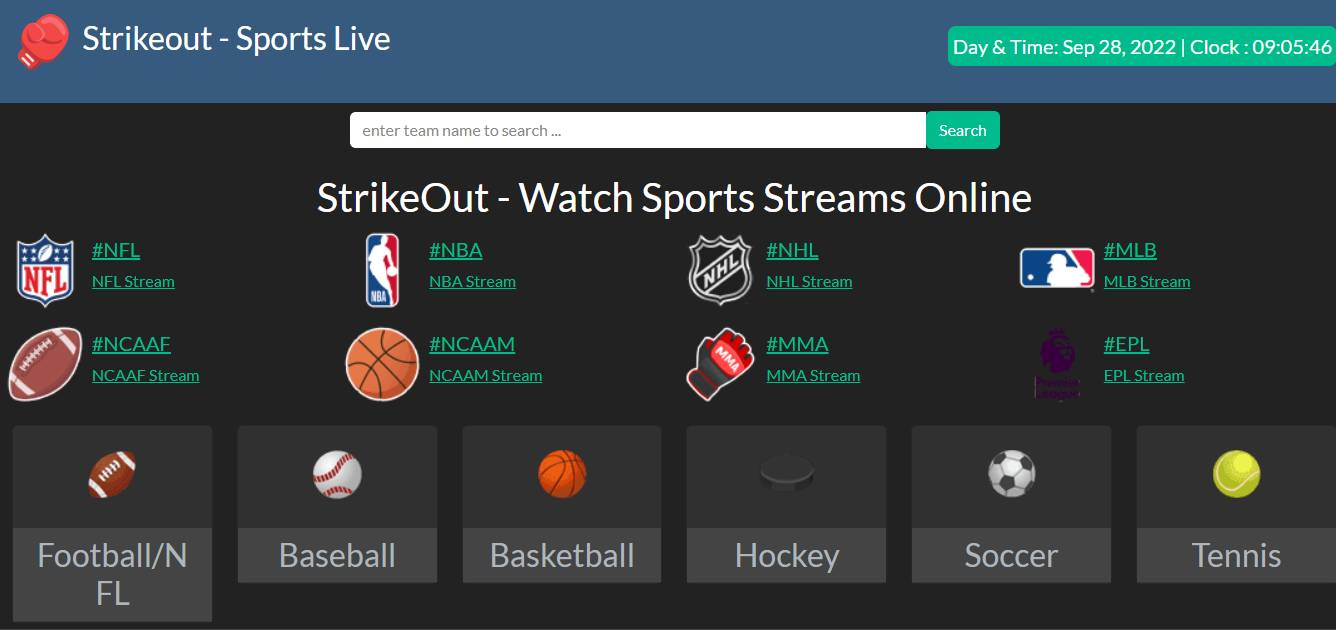The width and height of the screenshot is (1336, 630).
Task: Open the #NCAAF link
Action: pyautogui.click(x=131, y=344)
